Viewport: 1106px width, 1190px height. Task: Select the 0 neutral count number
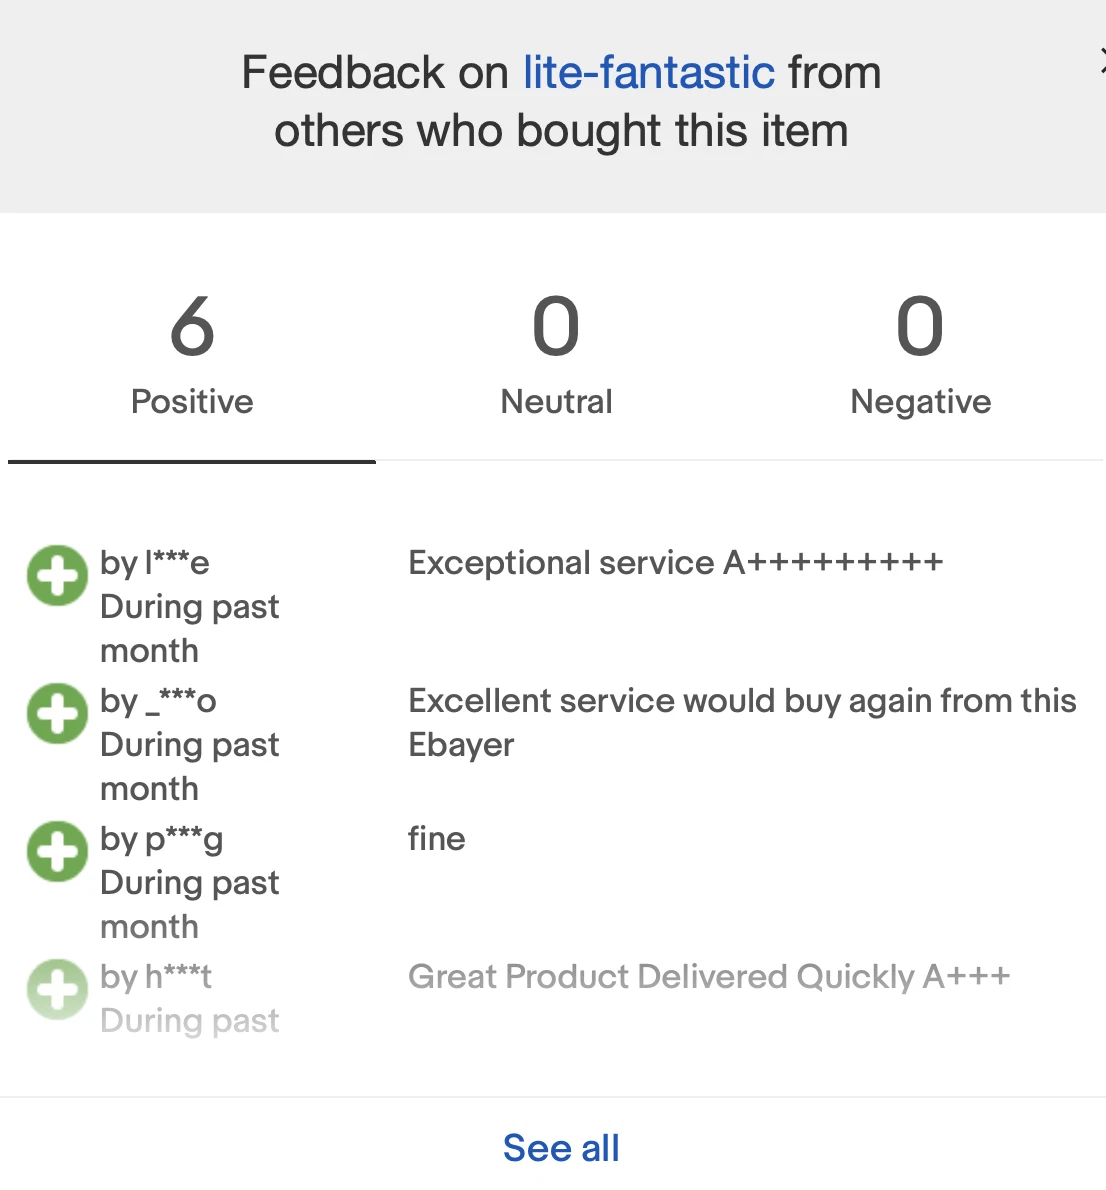(x=556, y=326)
